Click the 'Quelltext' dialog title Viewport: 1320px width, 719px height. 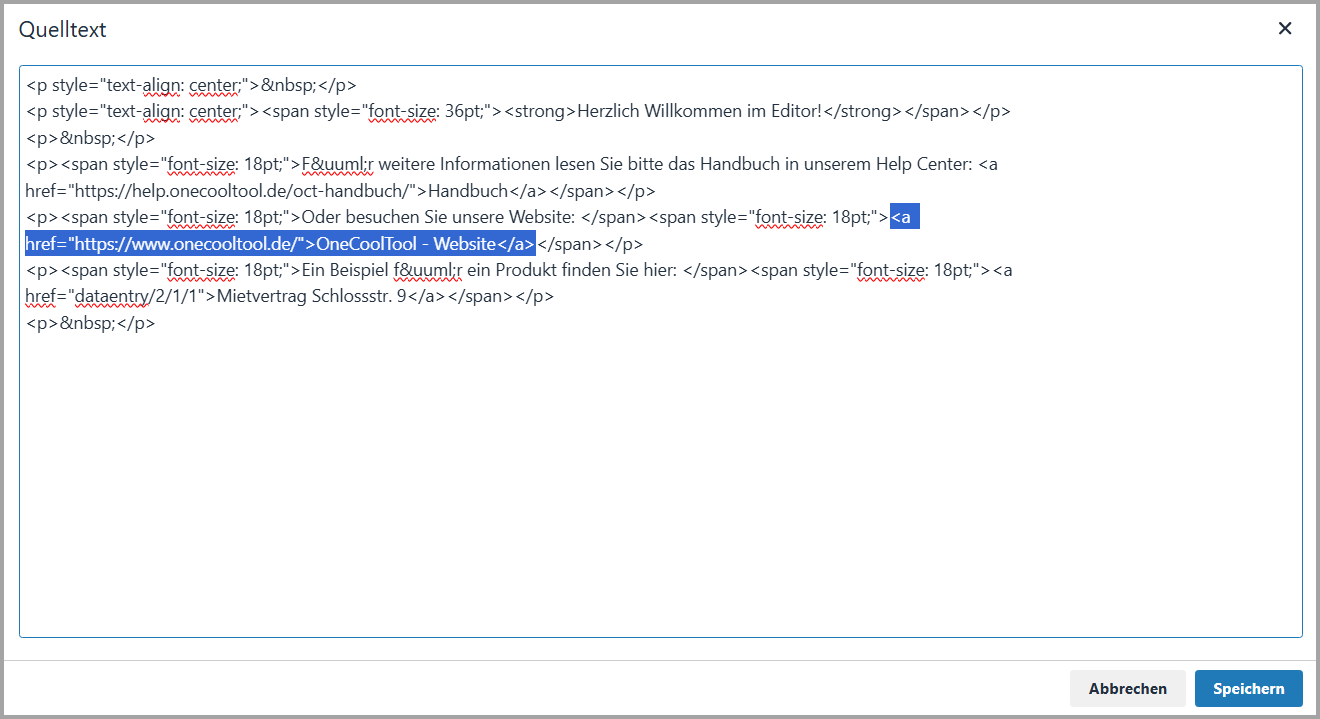point(63,30)
